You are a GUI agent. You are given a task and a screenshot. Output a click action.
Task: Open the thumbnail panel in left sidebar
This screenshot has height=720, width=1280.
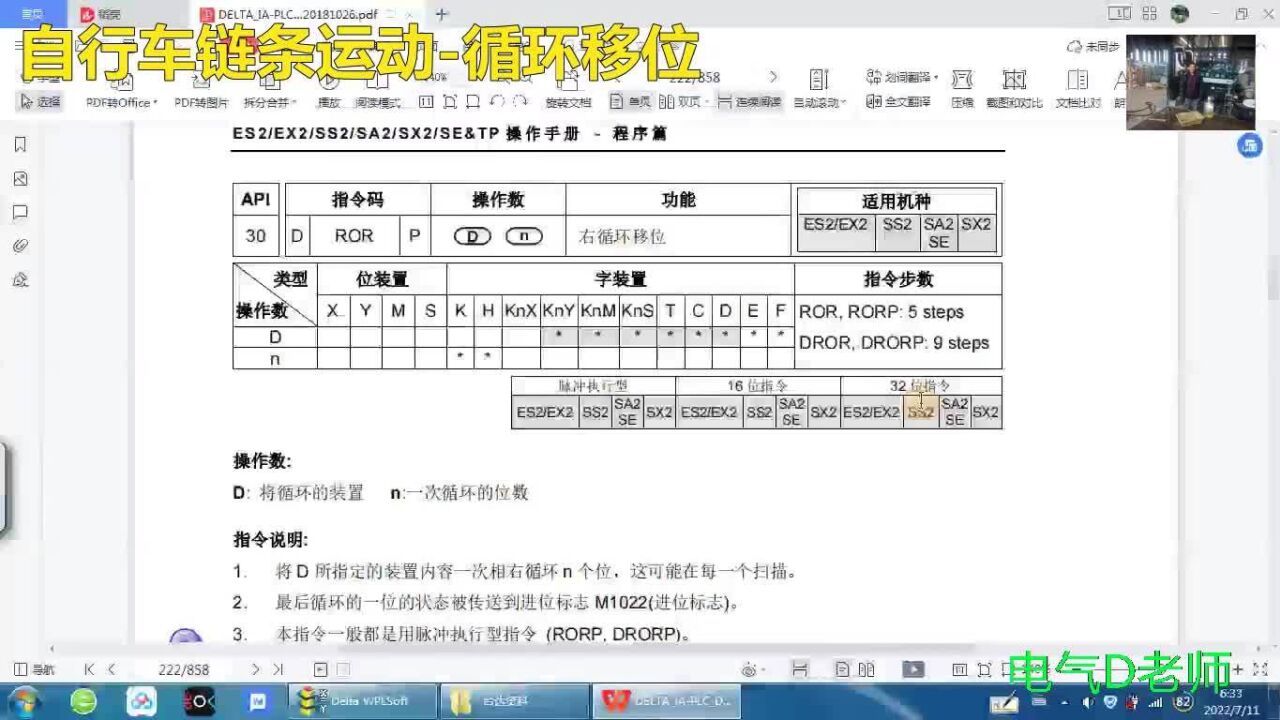pos(20,179)
